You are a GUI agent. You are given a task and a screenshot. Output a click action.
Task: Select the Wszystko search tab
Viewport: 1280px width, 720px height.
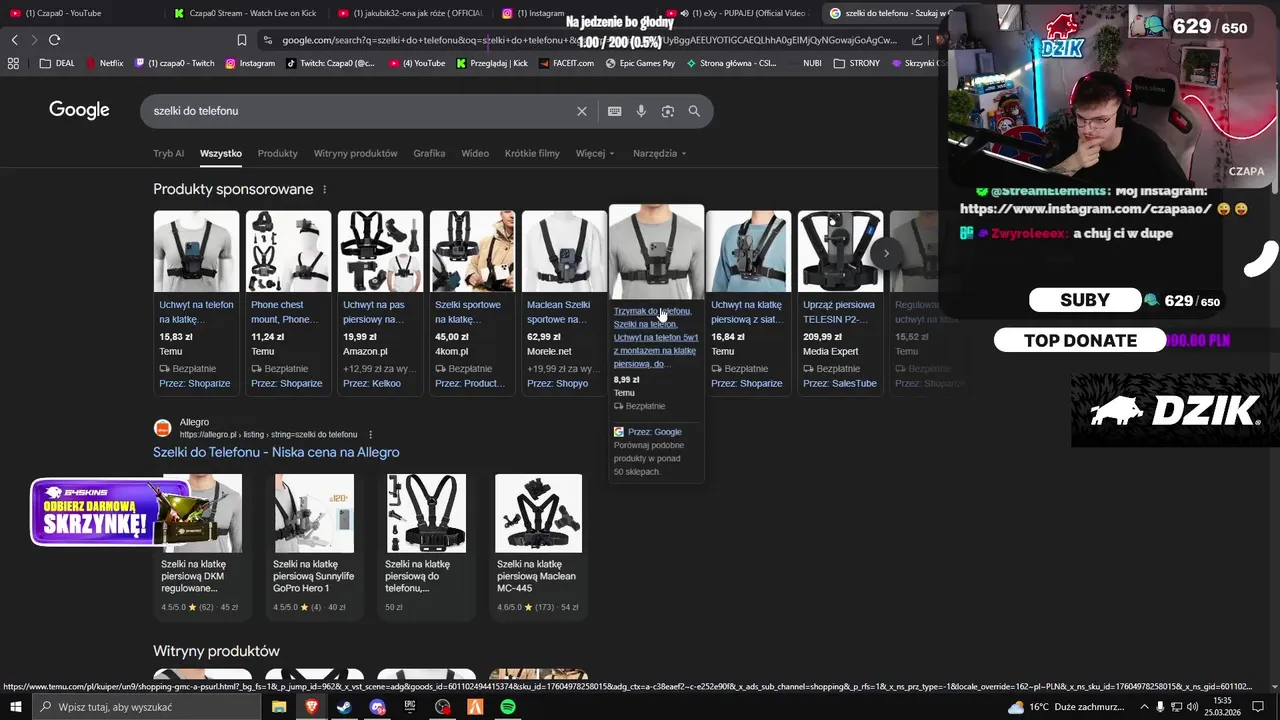pos(221,153)
